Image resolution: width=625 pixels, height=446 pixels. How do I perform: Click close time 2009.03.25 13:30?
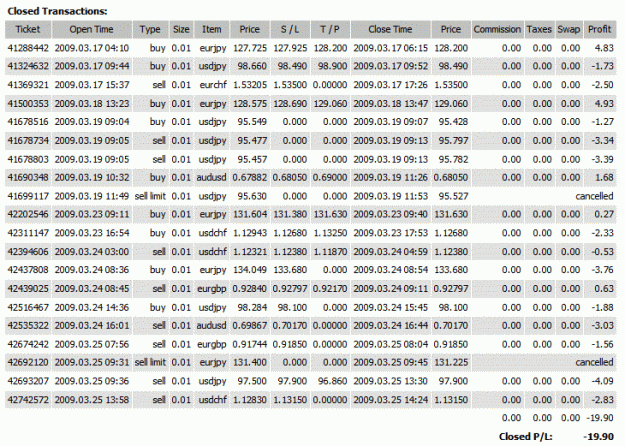[390, 381]
